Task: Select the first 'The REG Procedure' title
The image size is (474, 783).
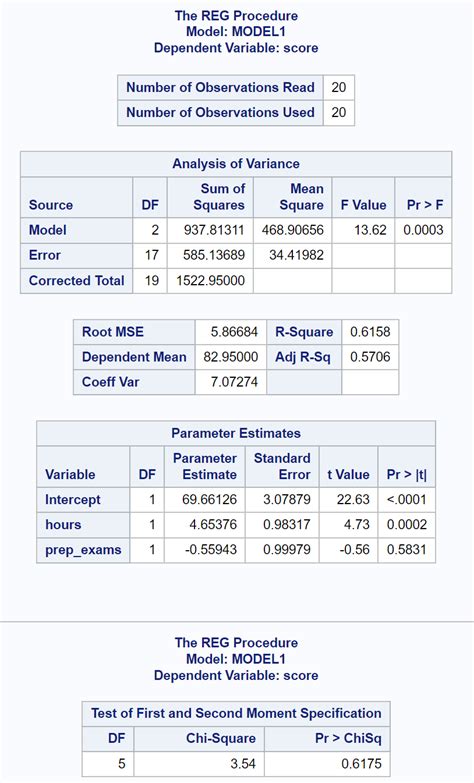Action: coord(236,15)
